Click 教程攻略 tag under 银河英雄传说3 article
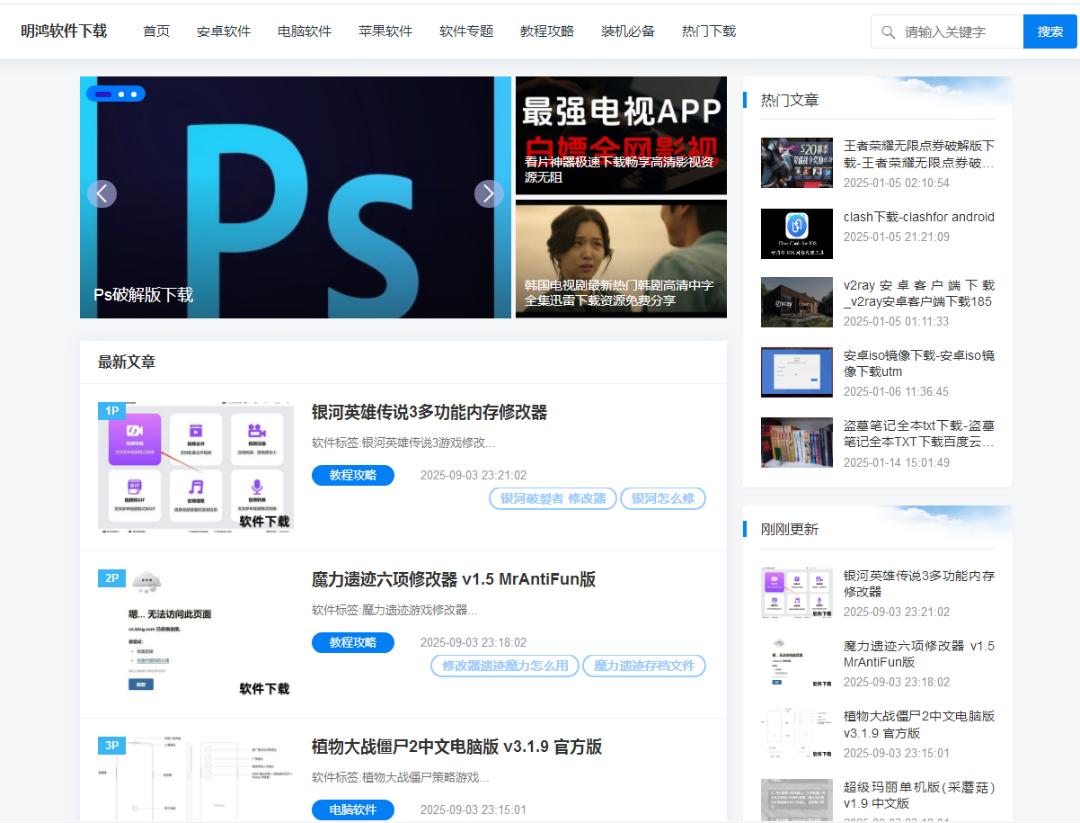This screenshot has height=823, width=1080. point(353,475)
